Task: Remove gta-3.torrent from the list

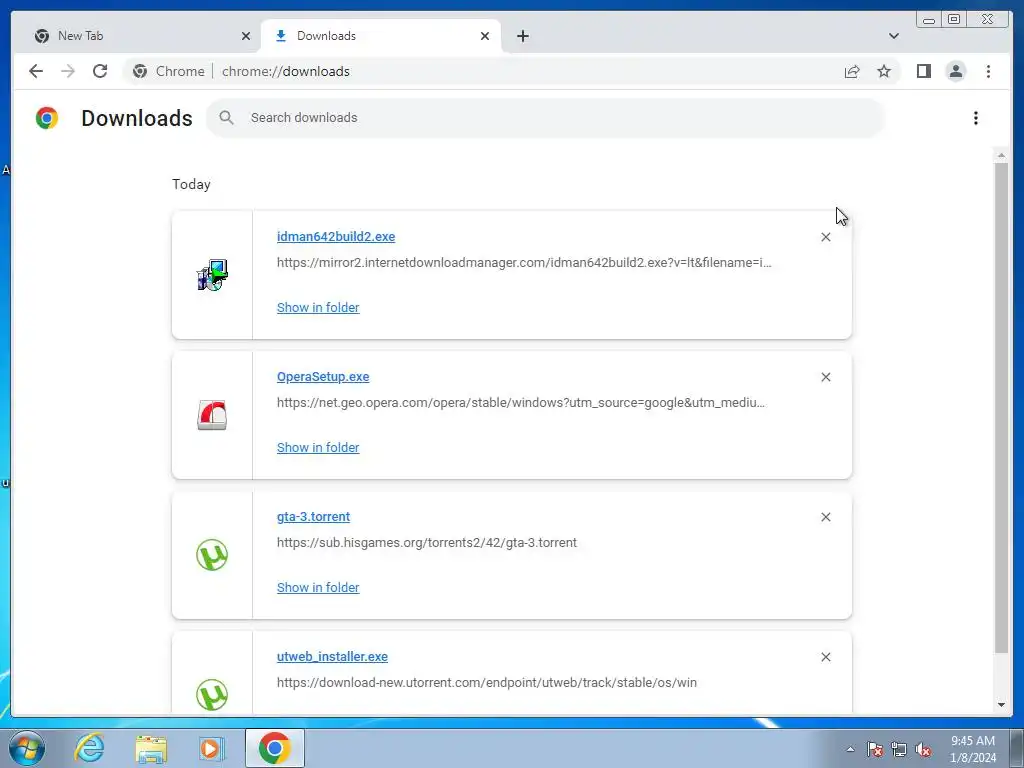Action: 825,517
